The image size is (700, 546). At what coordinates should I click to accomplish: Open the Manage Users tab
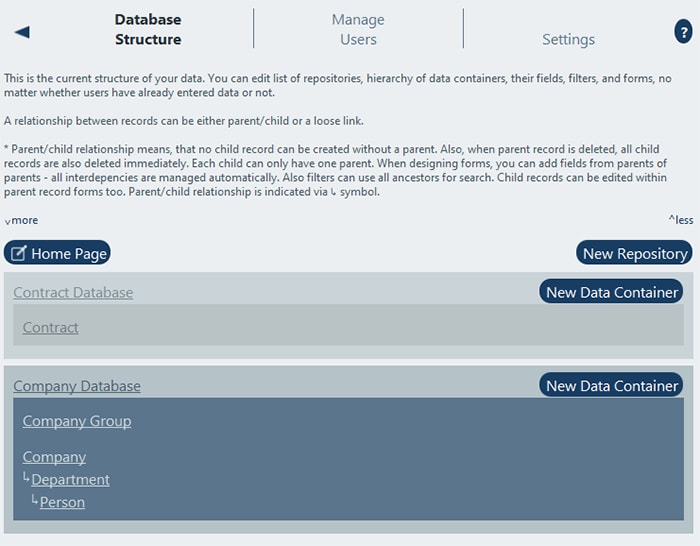pyautogui.click(x=358, y=30)
